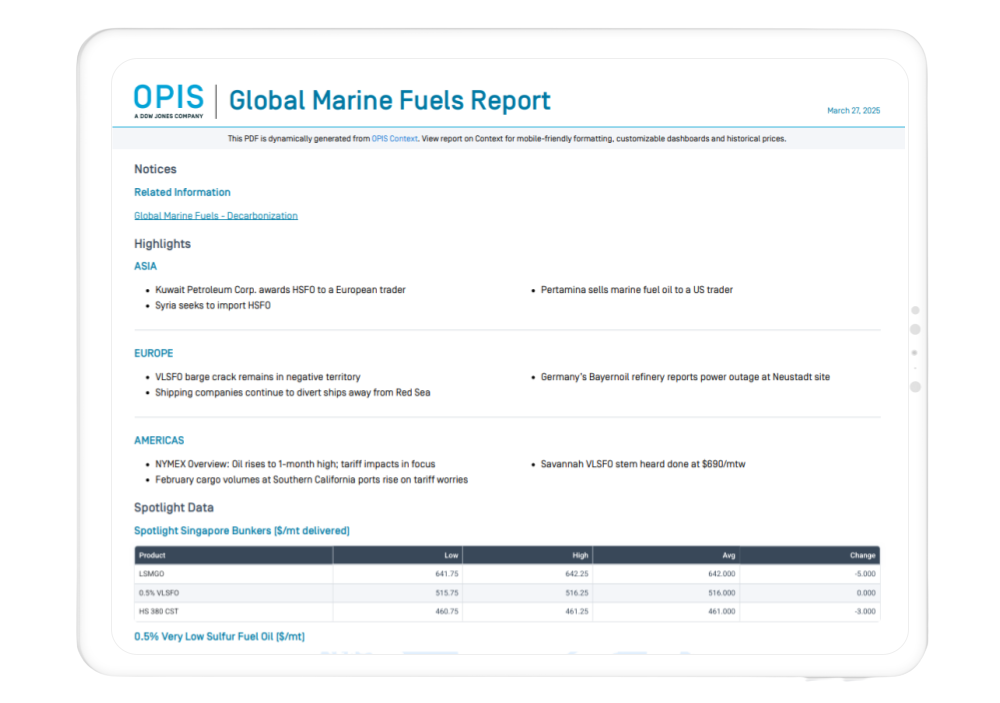Screen dimensions: 1000x703
Task: Select the EUROPE highlights section heading
Action: tap(153, 353)
